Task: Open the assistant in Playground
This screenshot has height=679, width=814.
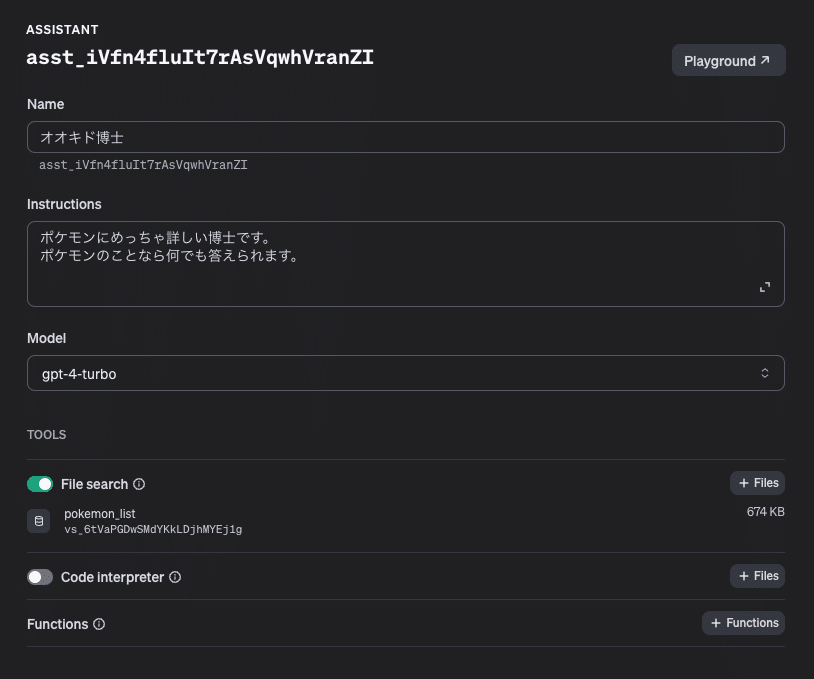Action: pyautogui.click(x=728, y=60)
